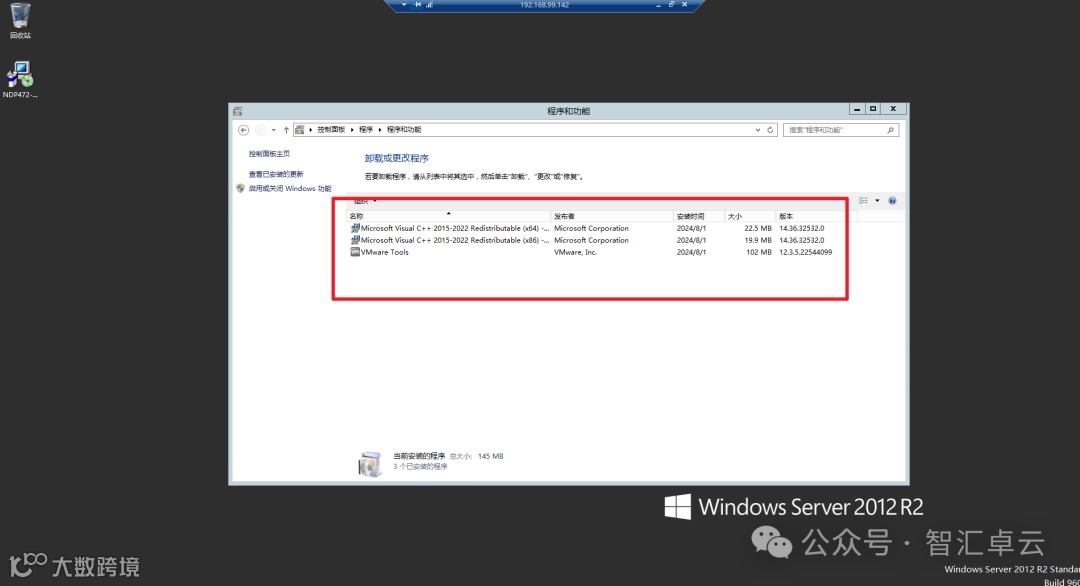The width and height of the screenshot is (1080, 586).
Task: Expand the address bar history dropdown
Action: [x=758, y=129]
